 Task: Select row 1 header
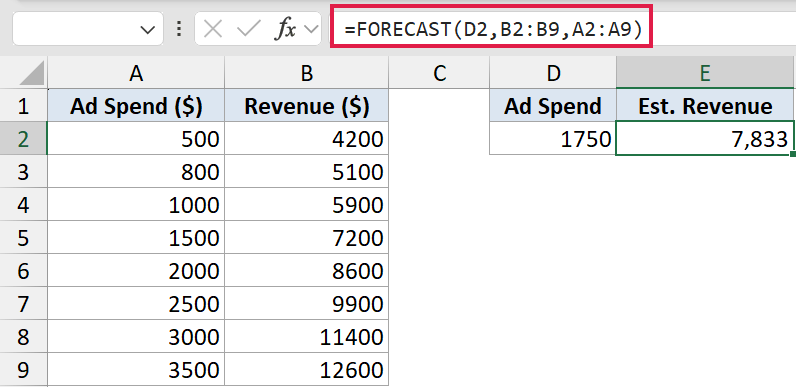tap(24, 106)
